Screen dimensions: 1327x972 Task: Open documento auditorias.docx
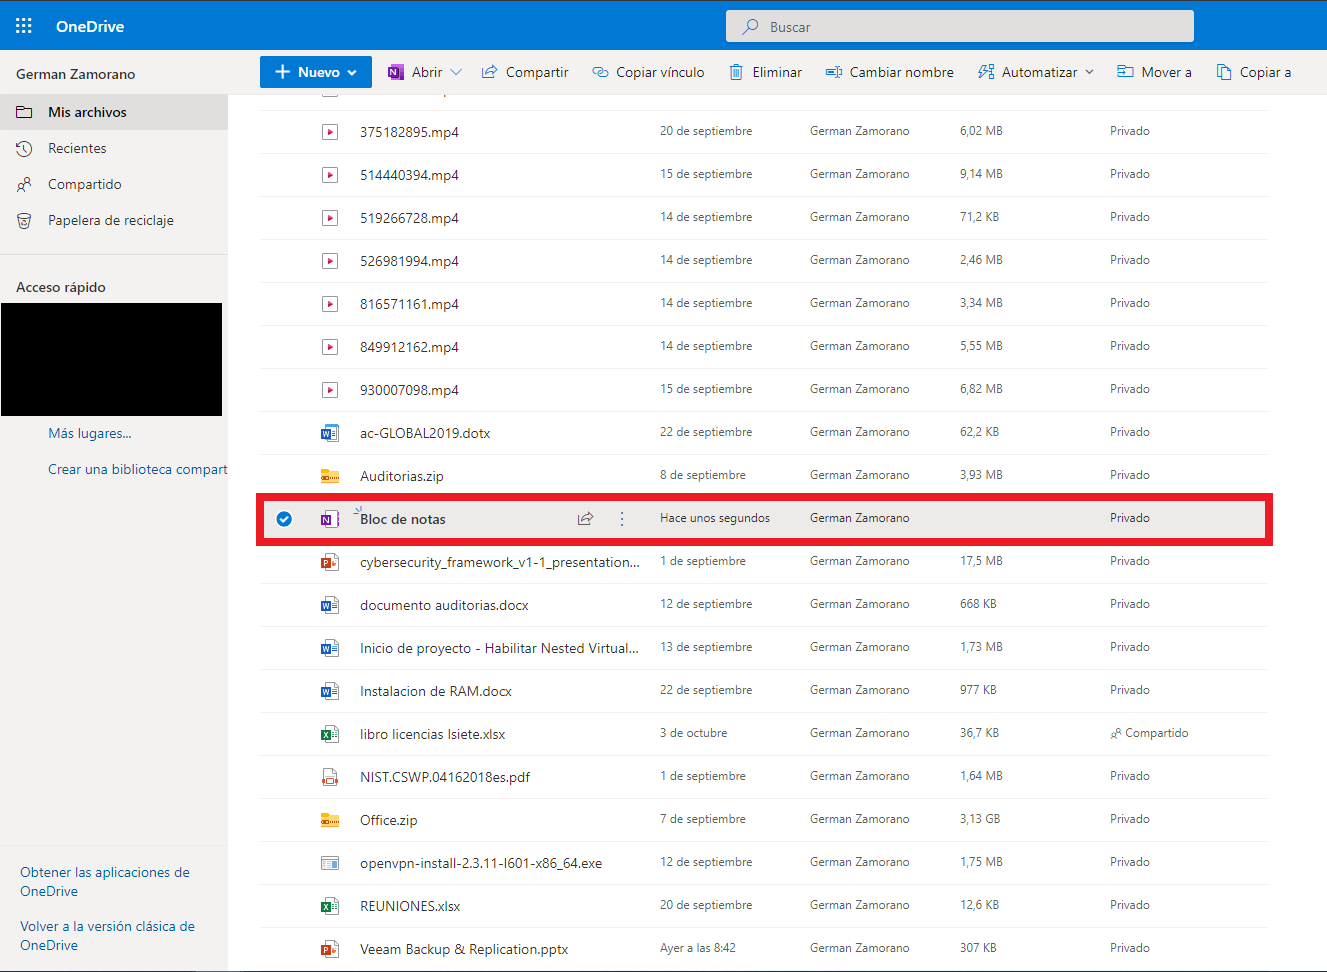(444, 605)
